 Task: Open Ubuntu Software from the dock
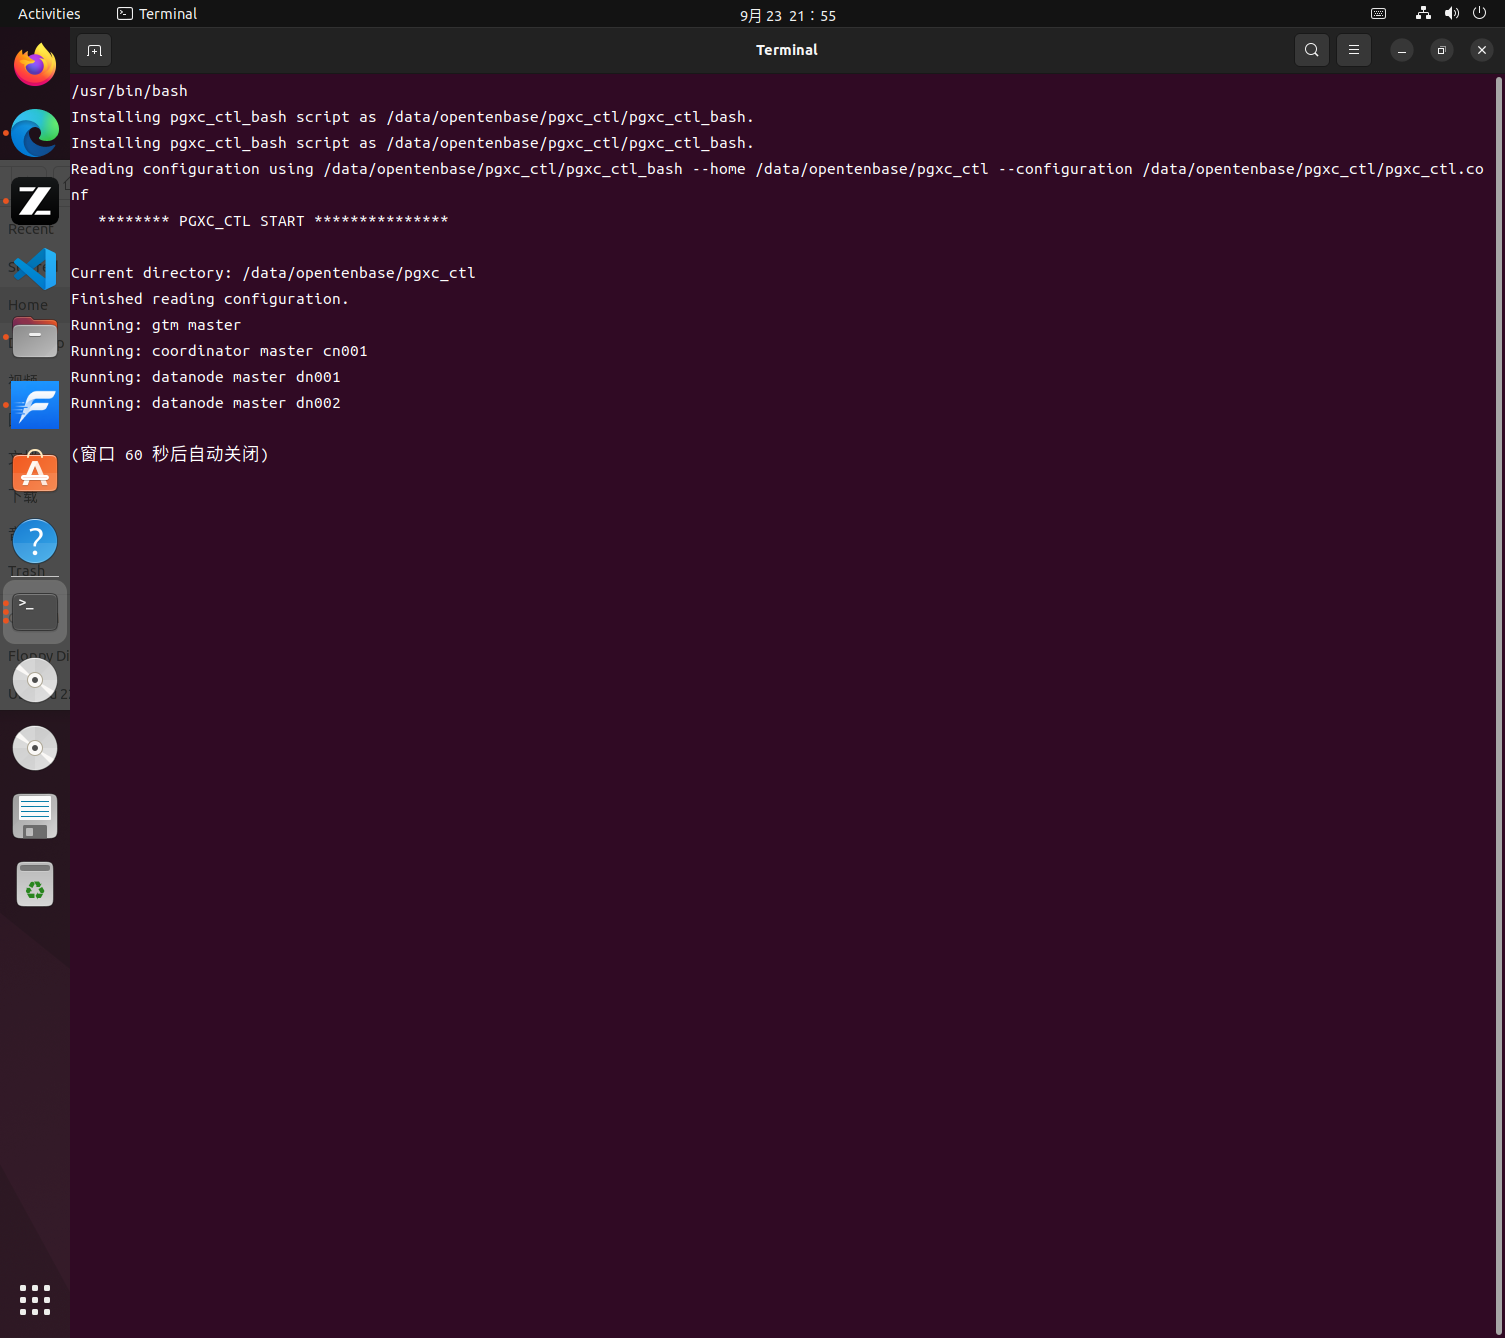pos(35,473)
